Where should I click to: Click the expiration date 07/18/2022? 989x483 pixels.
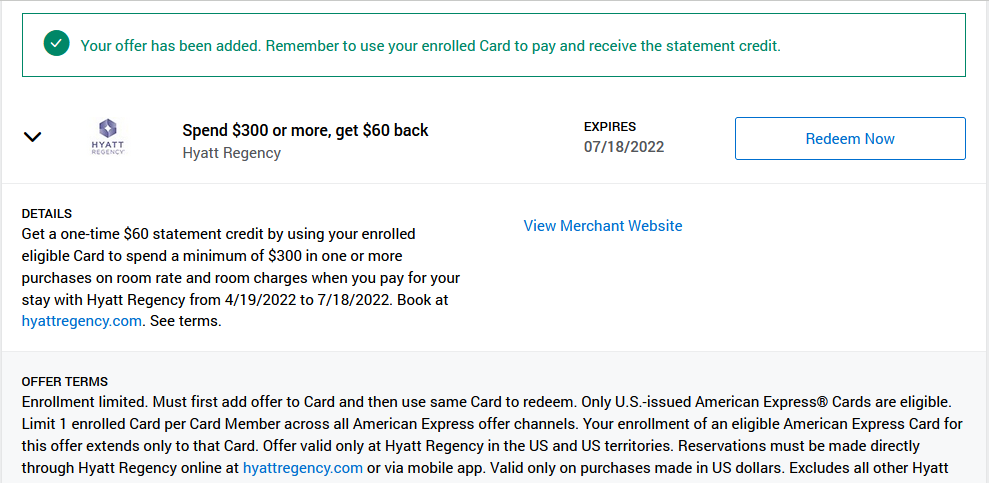[x=624, y=147]
